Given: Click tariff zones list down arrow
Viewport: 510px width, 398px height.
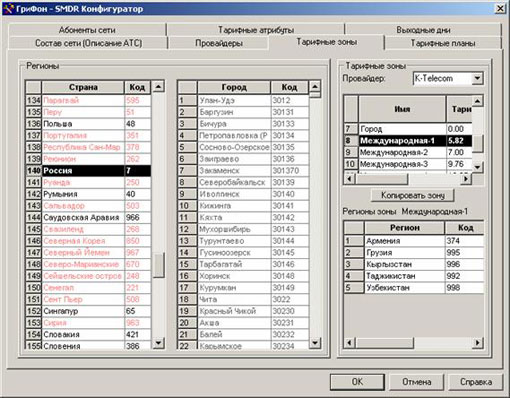Looking at the screenshot, I should click(x=477, y=166).
